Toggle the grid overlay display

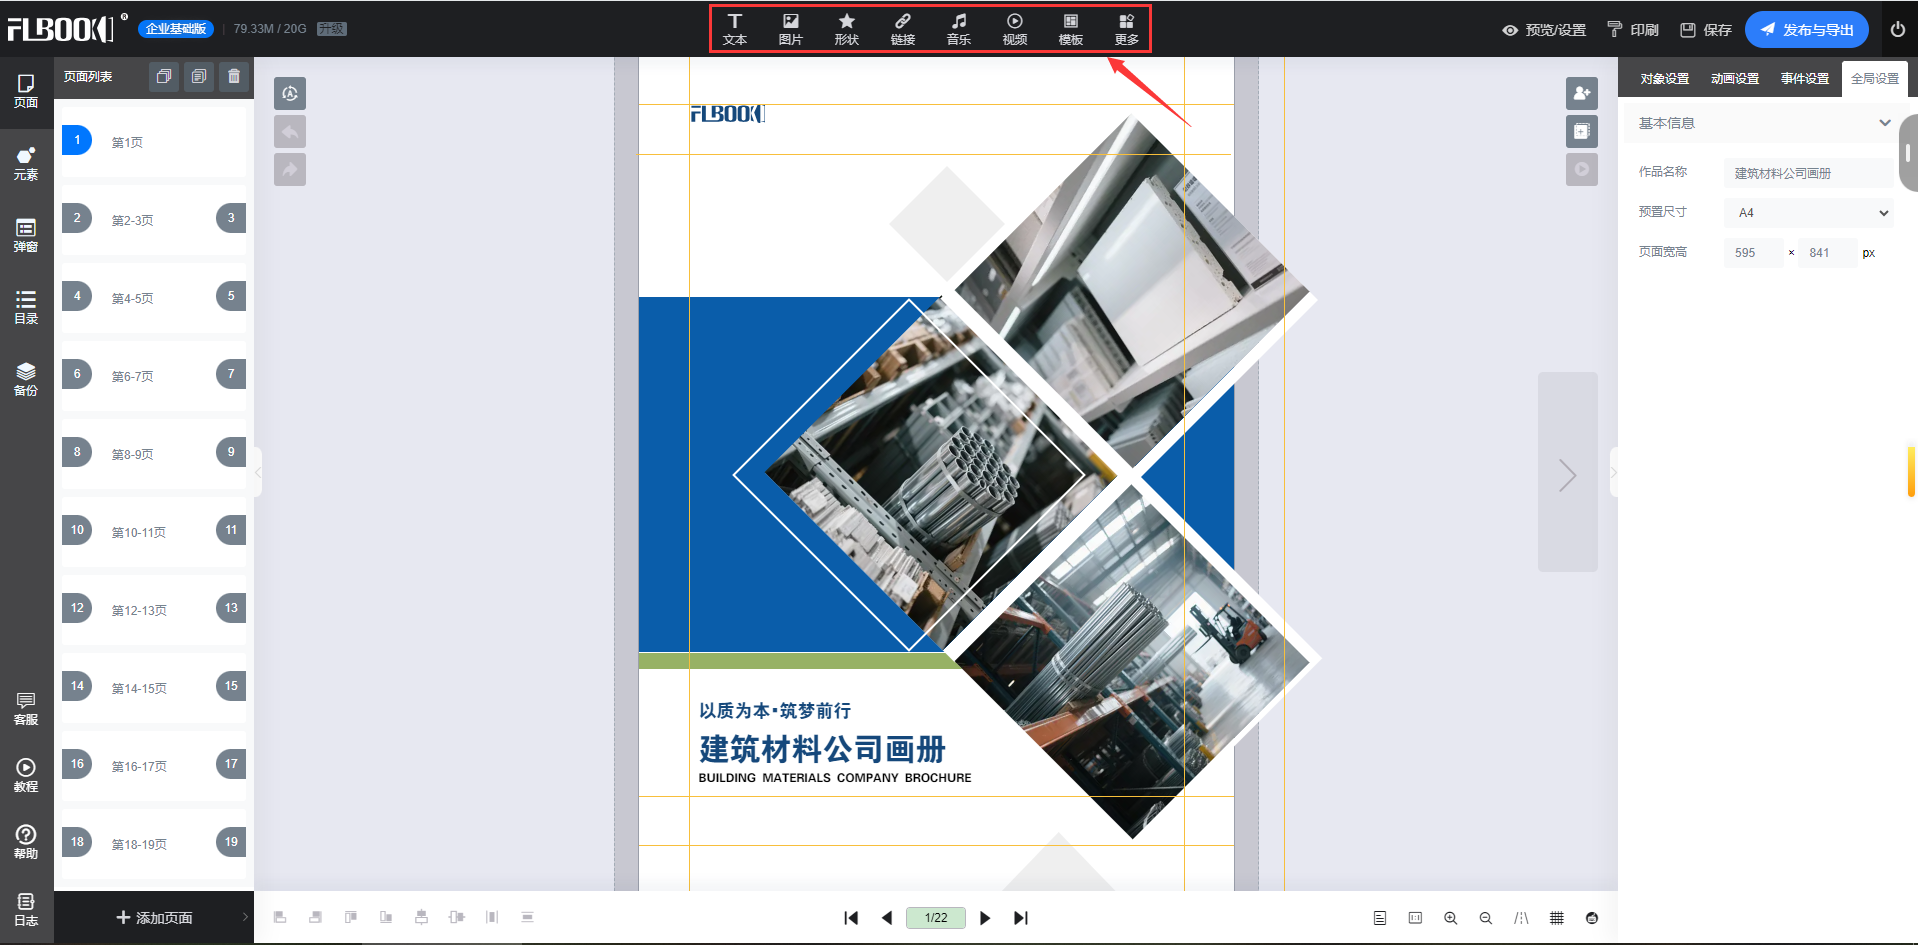(1556, 917)
